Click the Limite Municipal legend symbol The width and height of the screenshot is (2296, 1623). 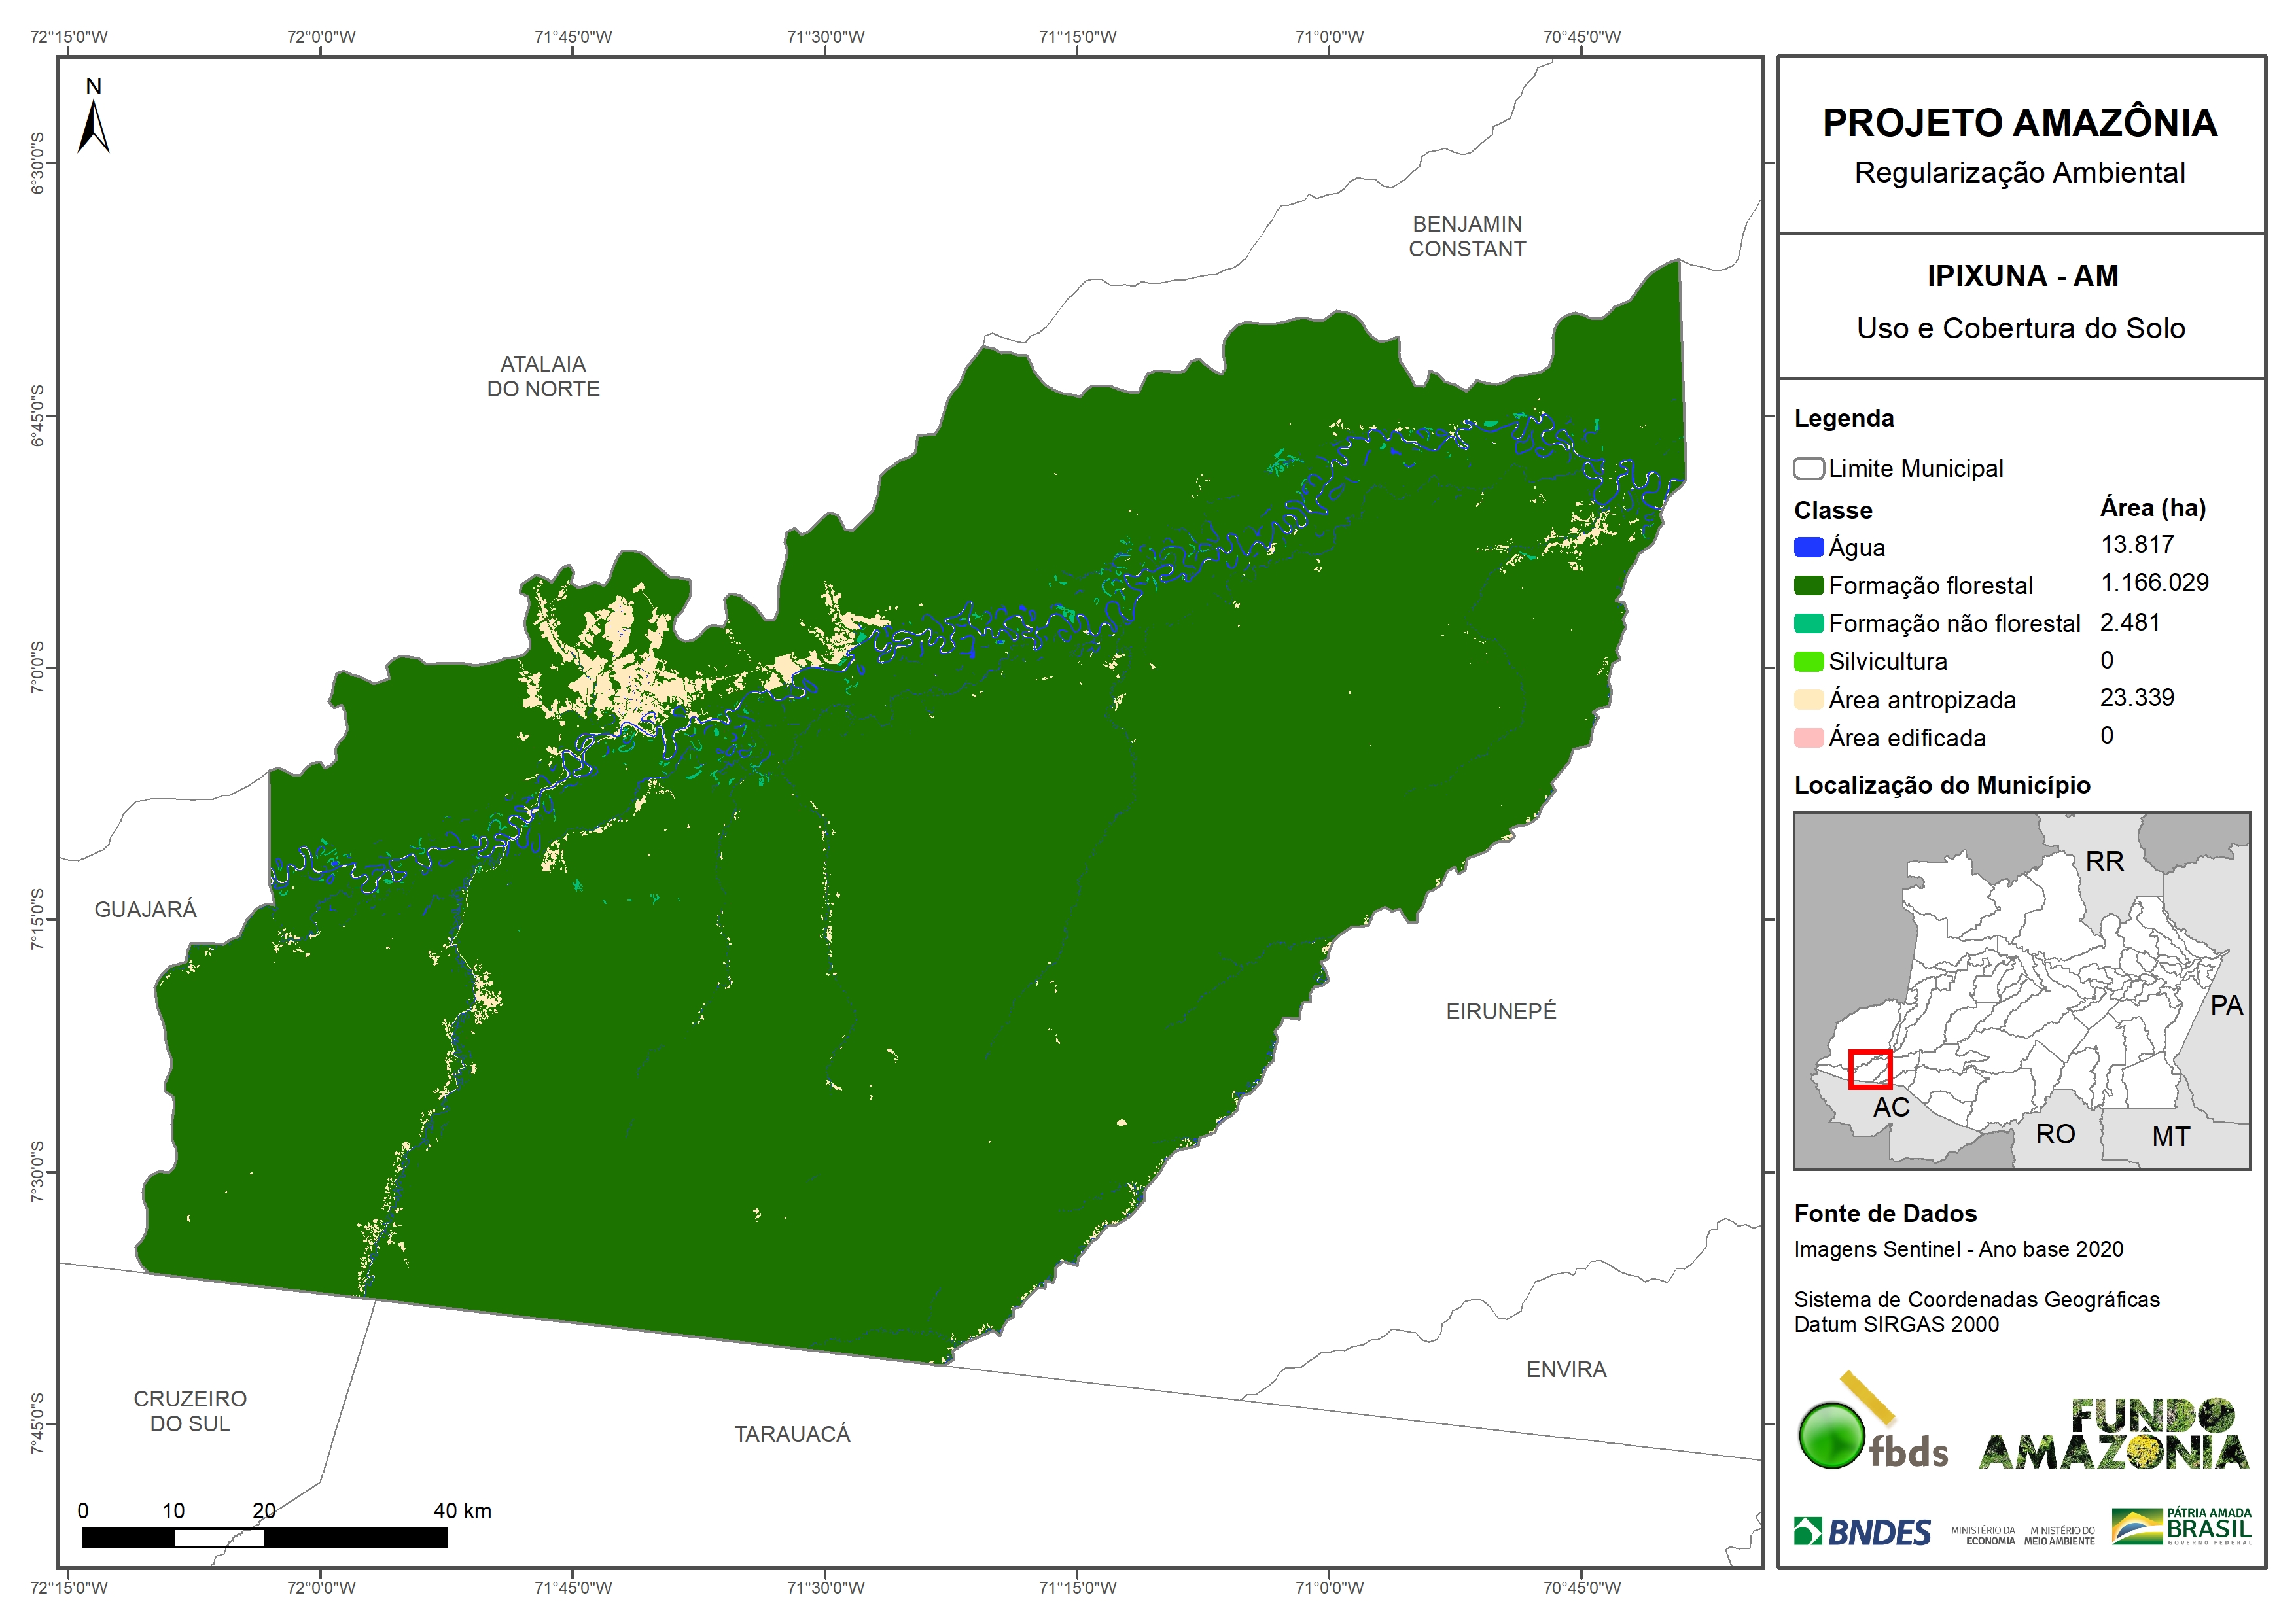1808,468
